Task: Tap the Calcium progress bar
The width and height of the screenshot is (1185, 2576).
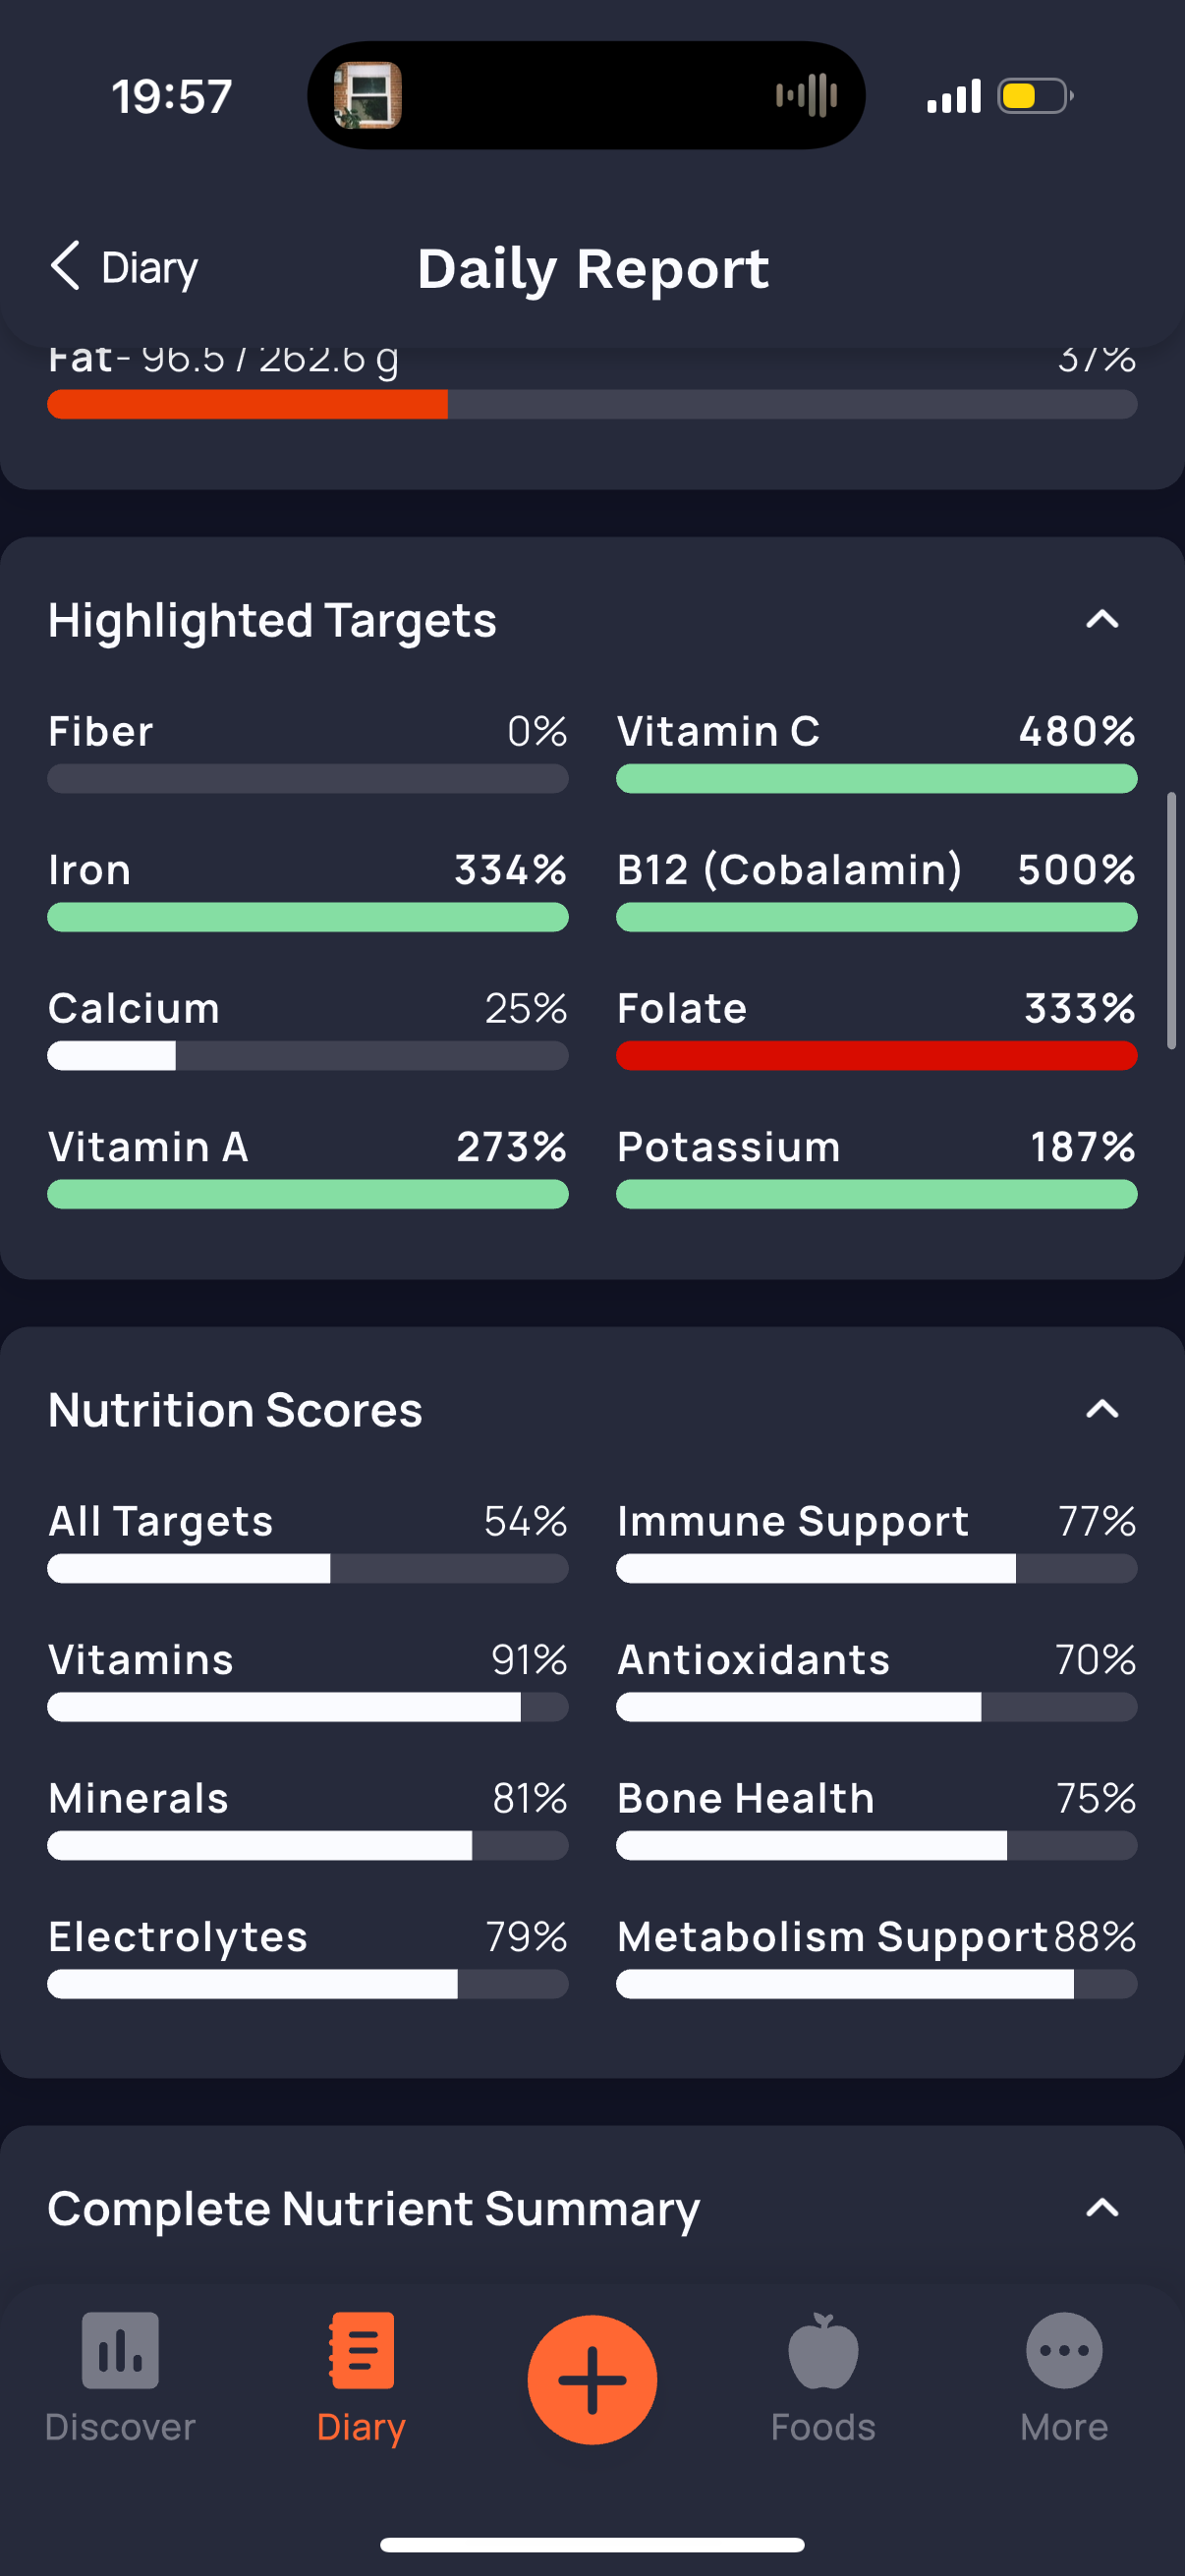Action: point(308,1055)
